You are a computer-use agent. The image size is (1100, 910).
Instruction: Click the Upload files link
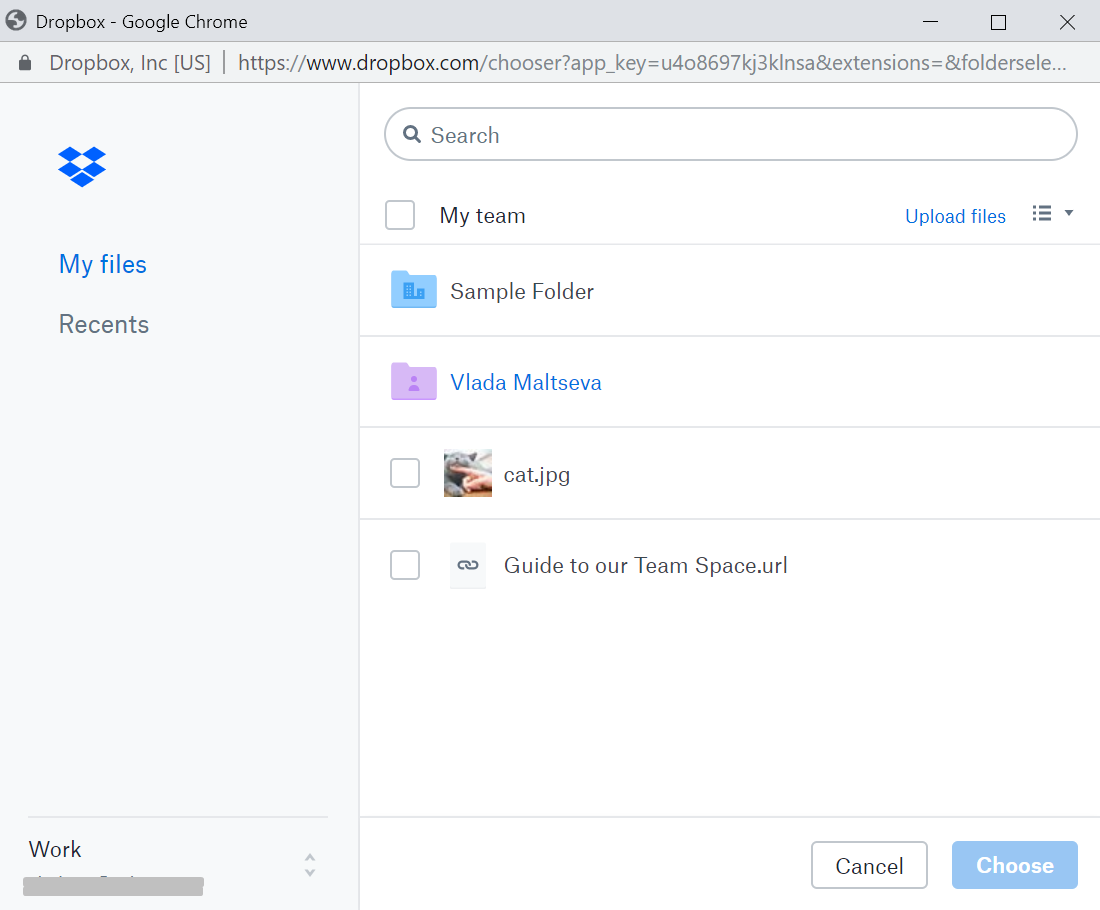(x=955, y=216)
